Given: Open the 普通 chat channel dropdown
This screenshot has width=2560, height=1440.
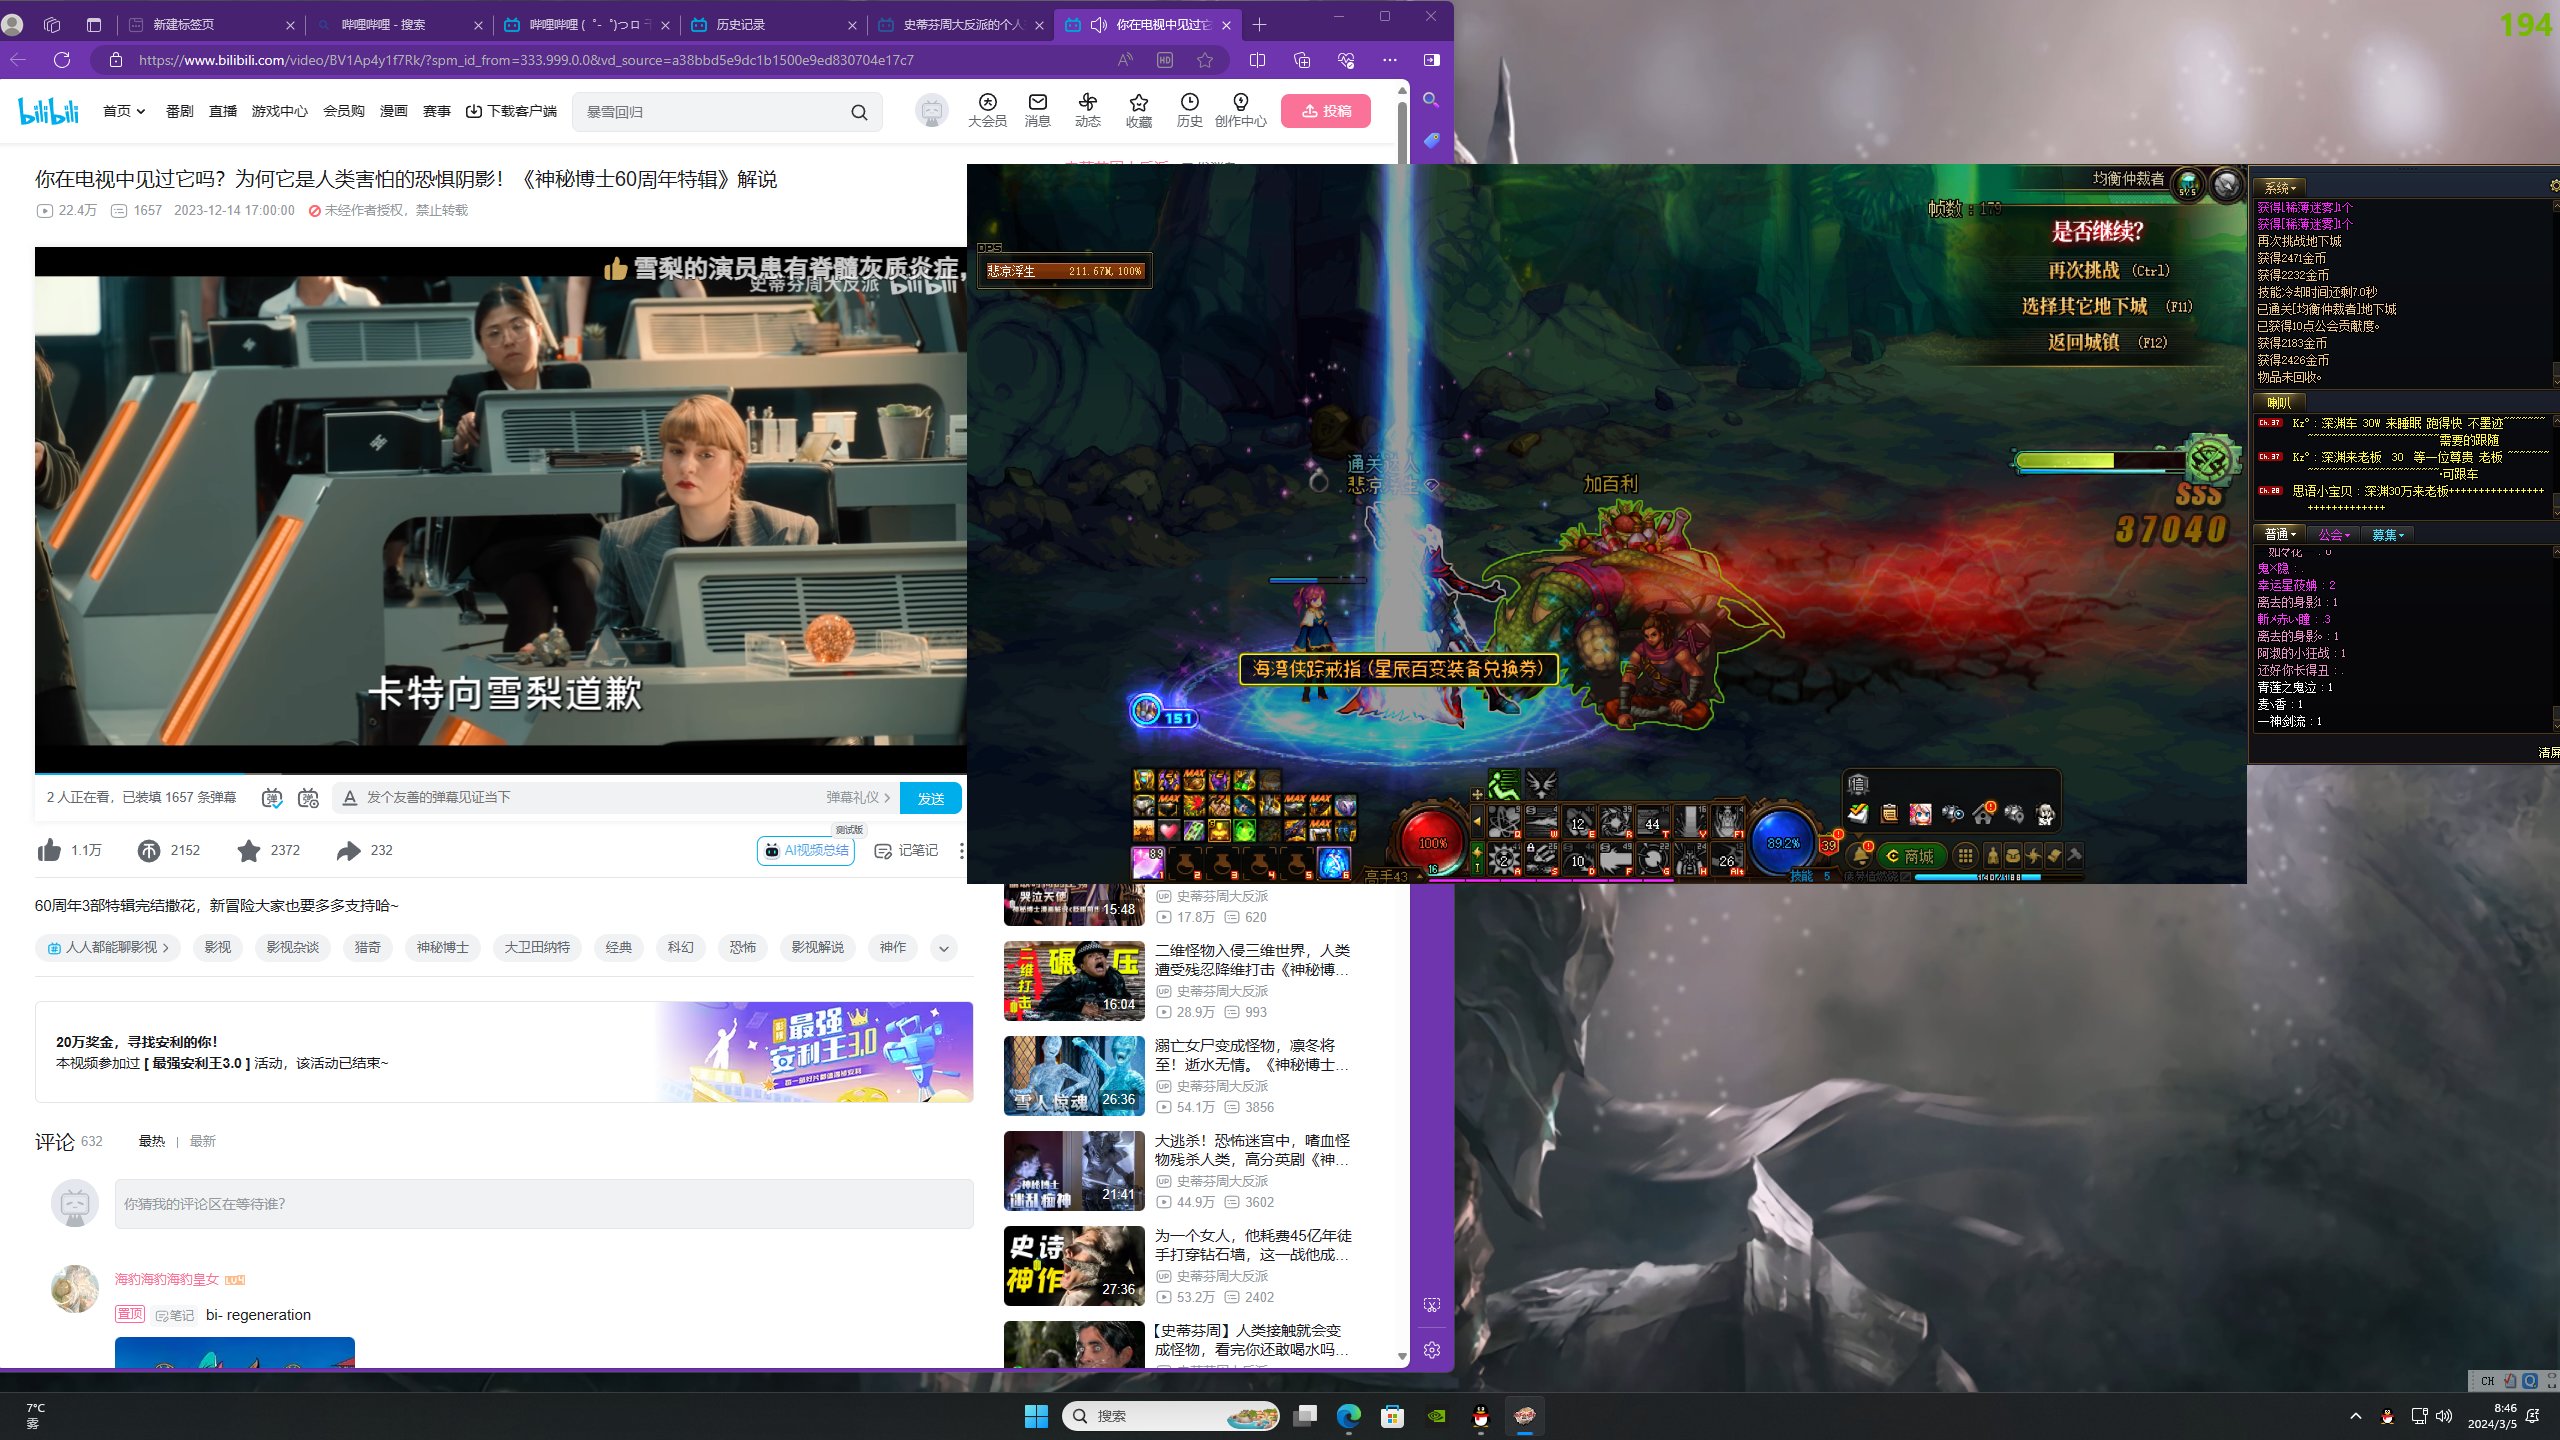Looking at the screenshot, I should (2279, 534).
